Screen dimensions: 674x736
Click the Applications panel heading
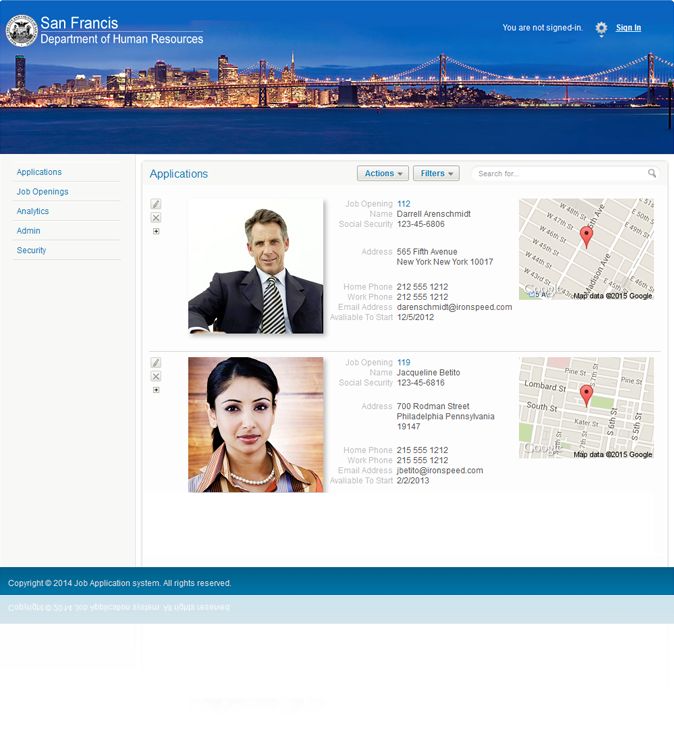[179, 174]
